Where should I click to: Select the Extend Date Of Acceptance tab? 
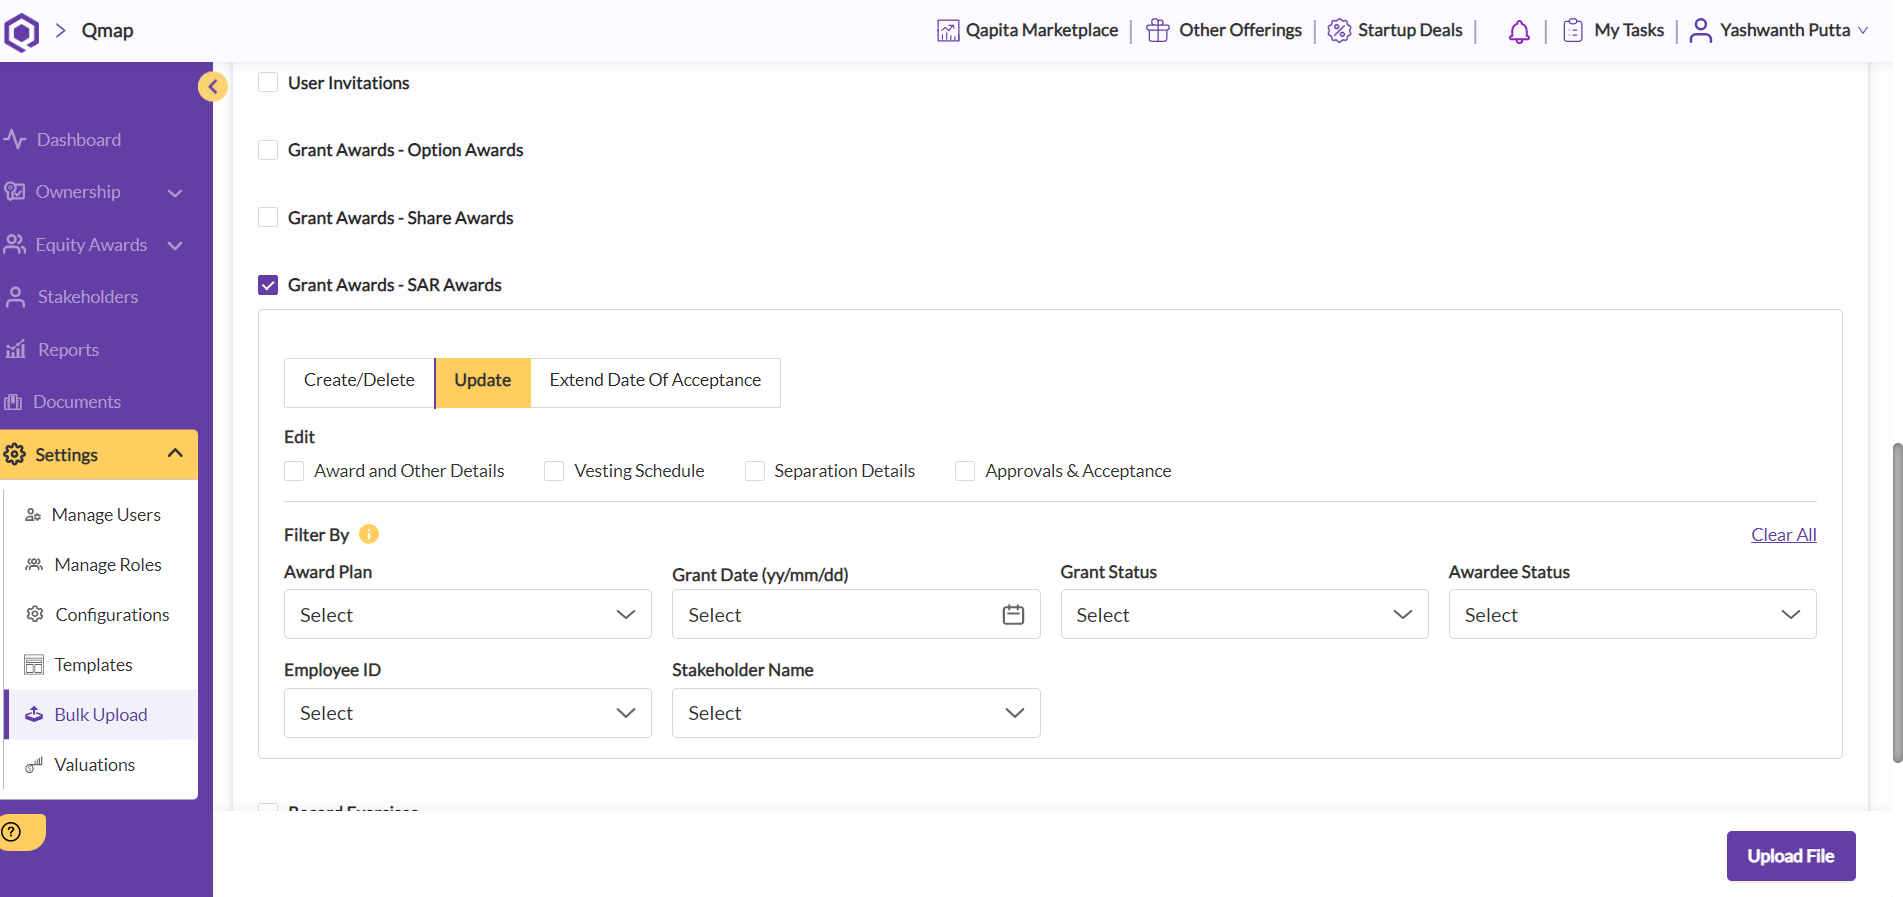[655, 381]
